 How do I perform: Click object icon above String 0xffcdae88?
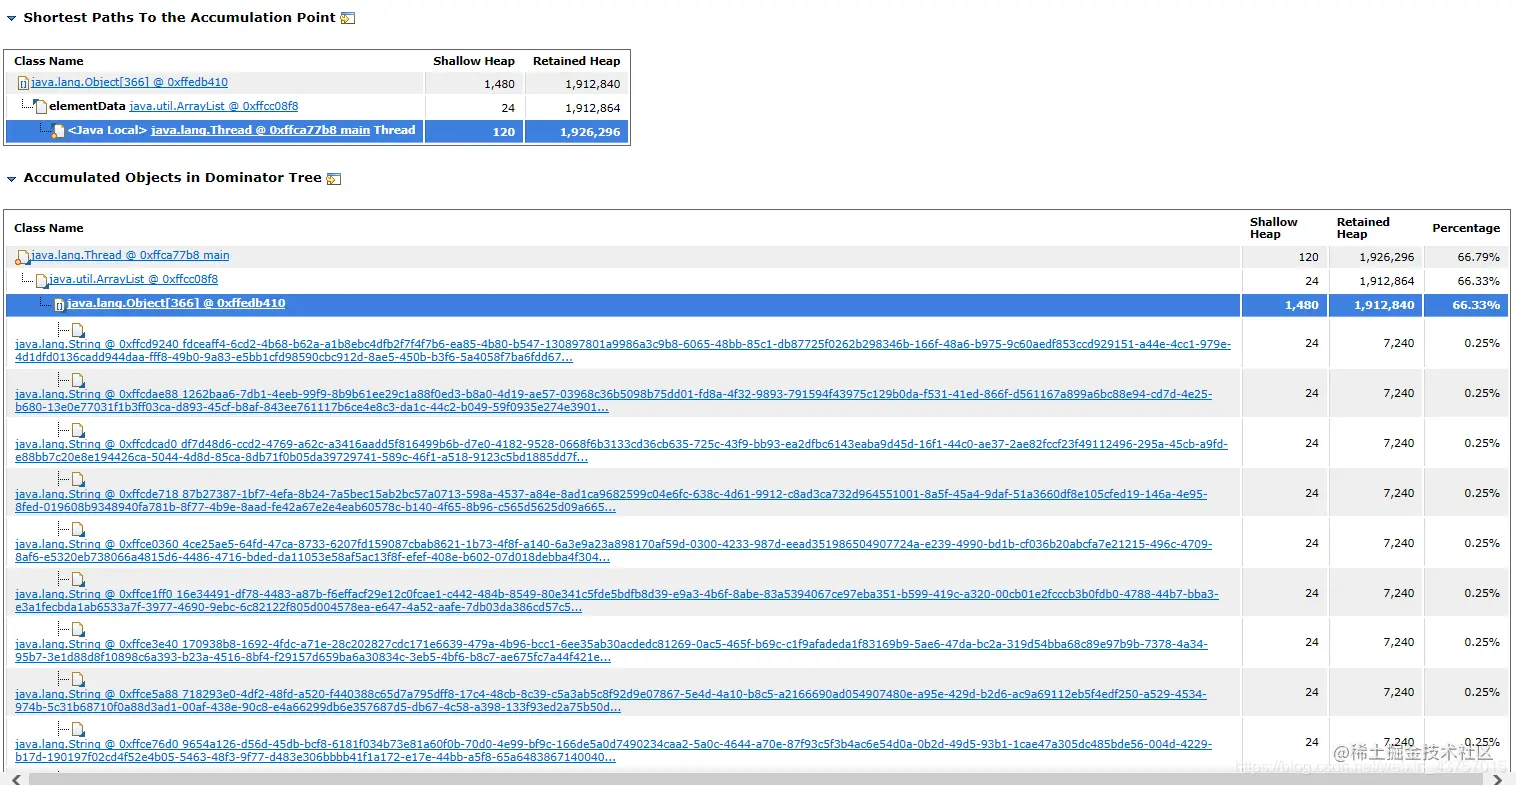point(78,380)
